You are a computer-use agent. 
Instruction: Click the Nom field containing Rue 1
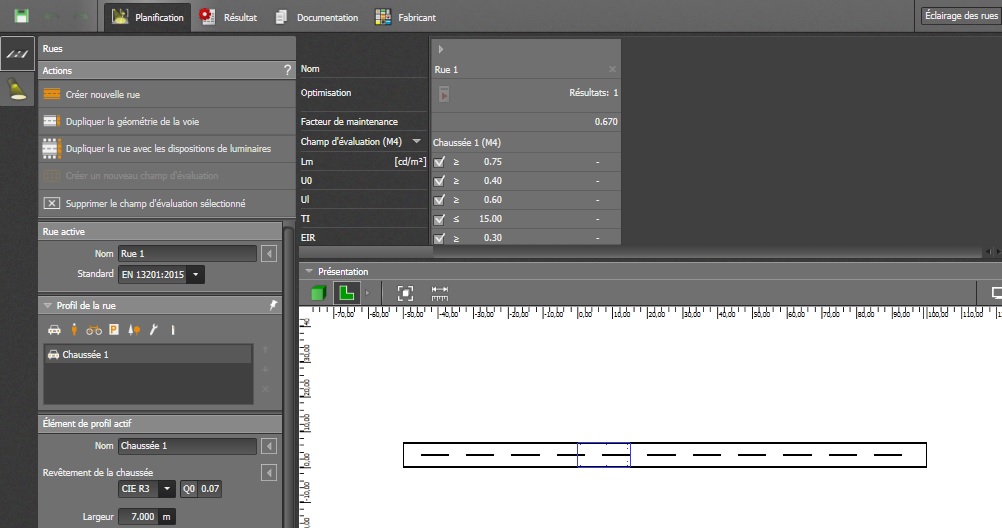(x=187, y=254)
